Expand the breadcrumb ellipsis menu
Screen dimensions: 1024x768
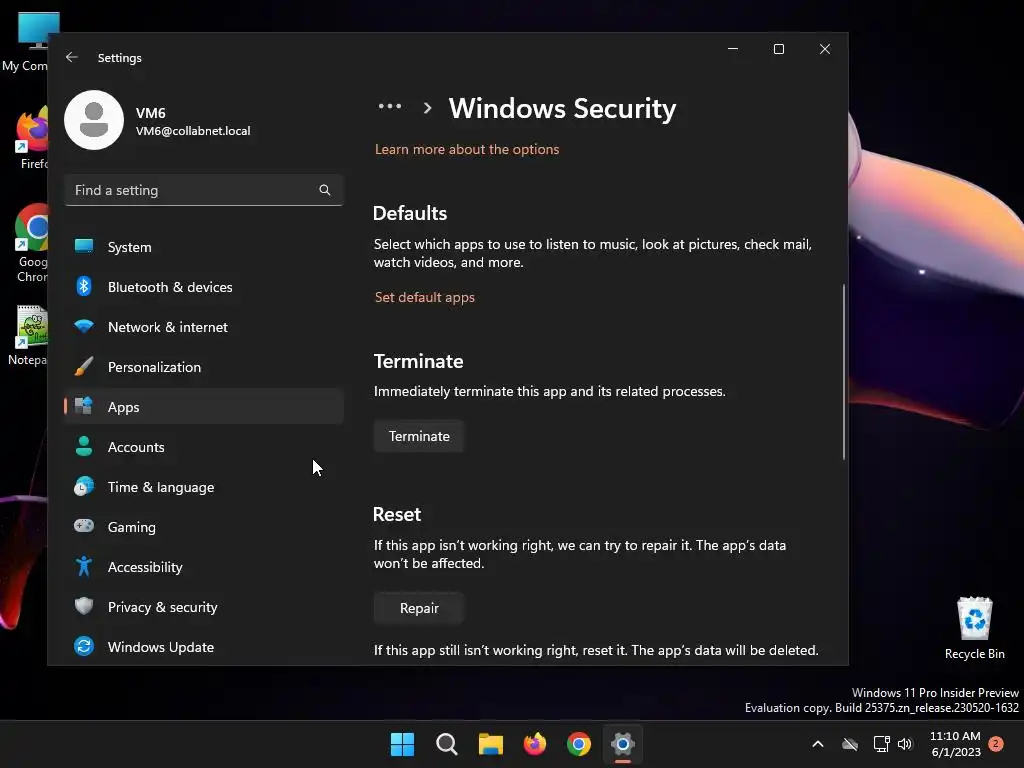pos(390,106)
